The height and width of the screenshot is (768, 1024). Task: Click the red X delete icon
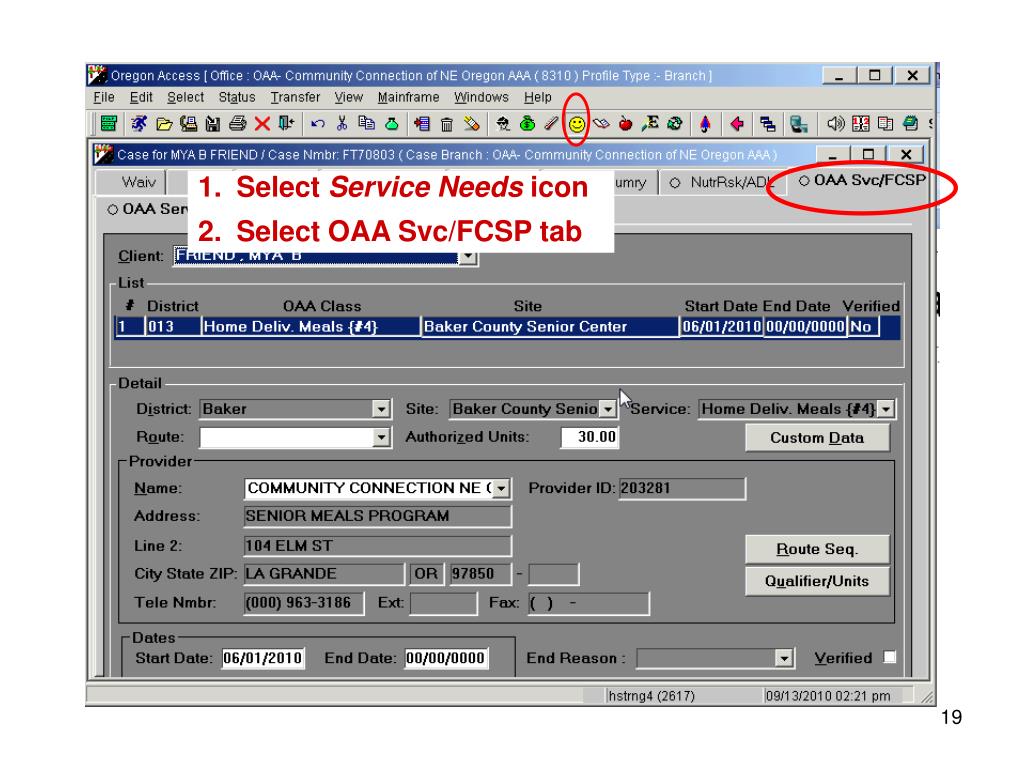[263, 123]
